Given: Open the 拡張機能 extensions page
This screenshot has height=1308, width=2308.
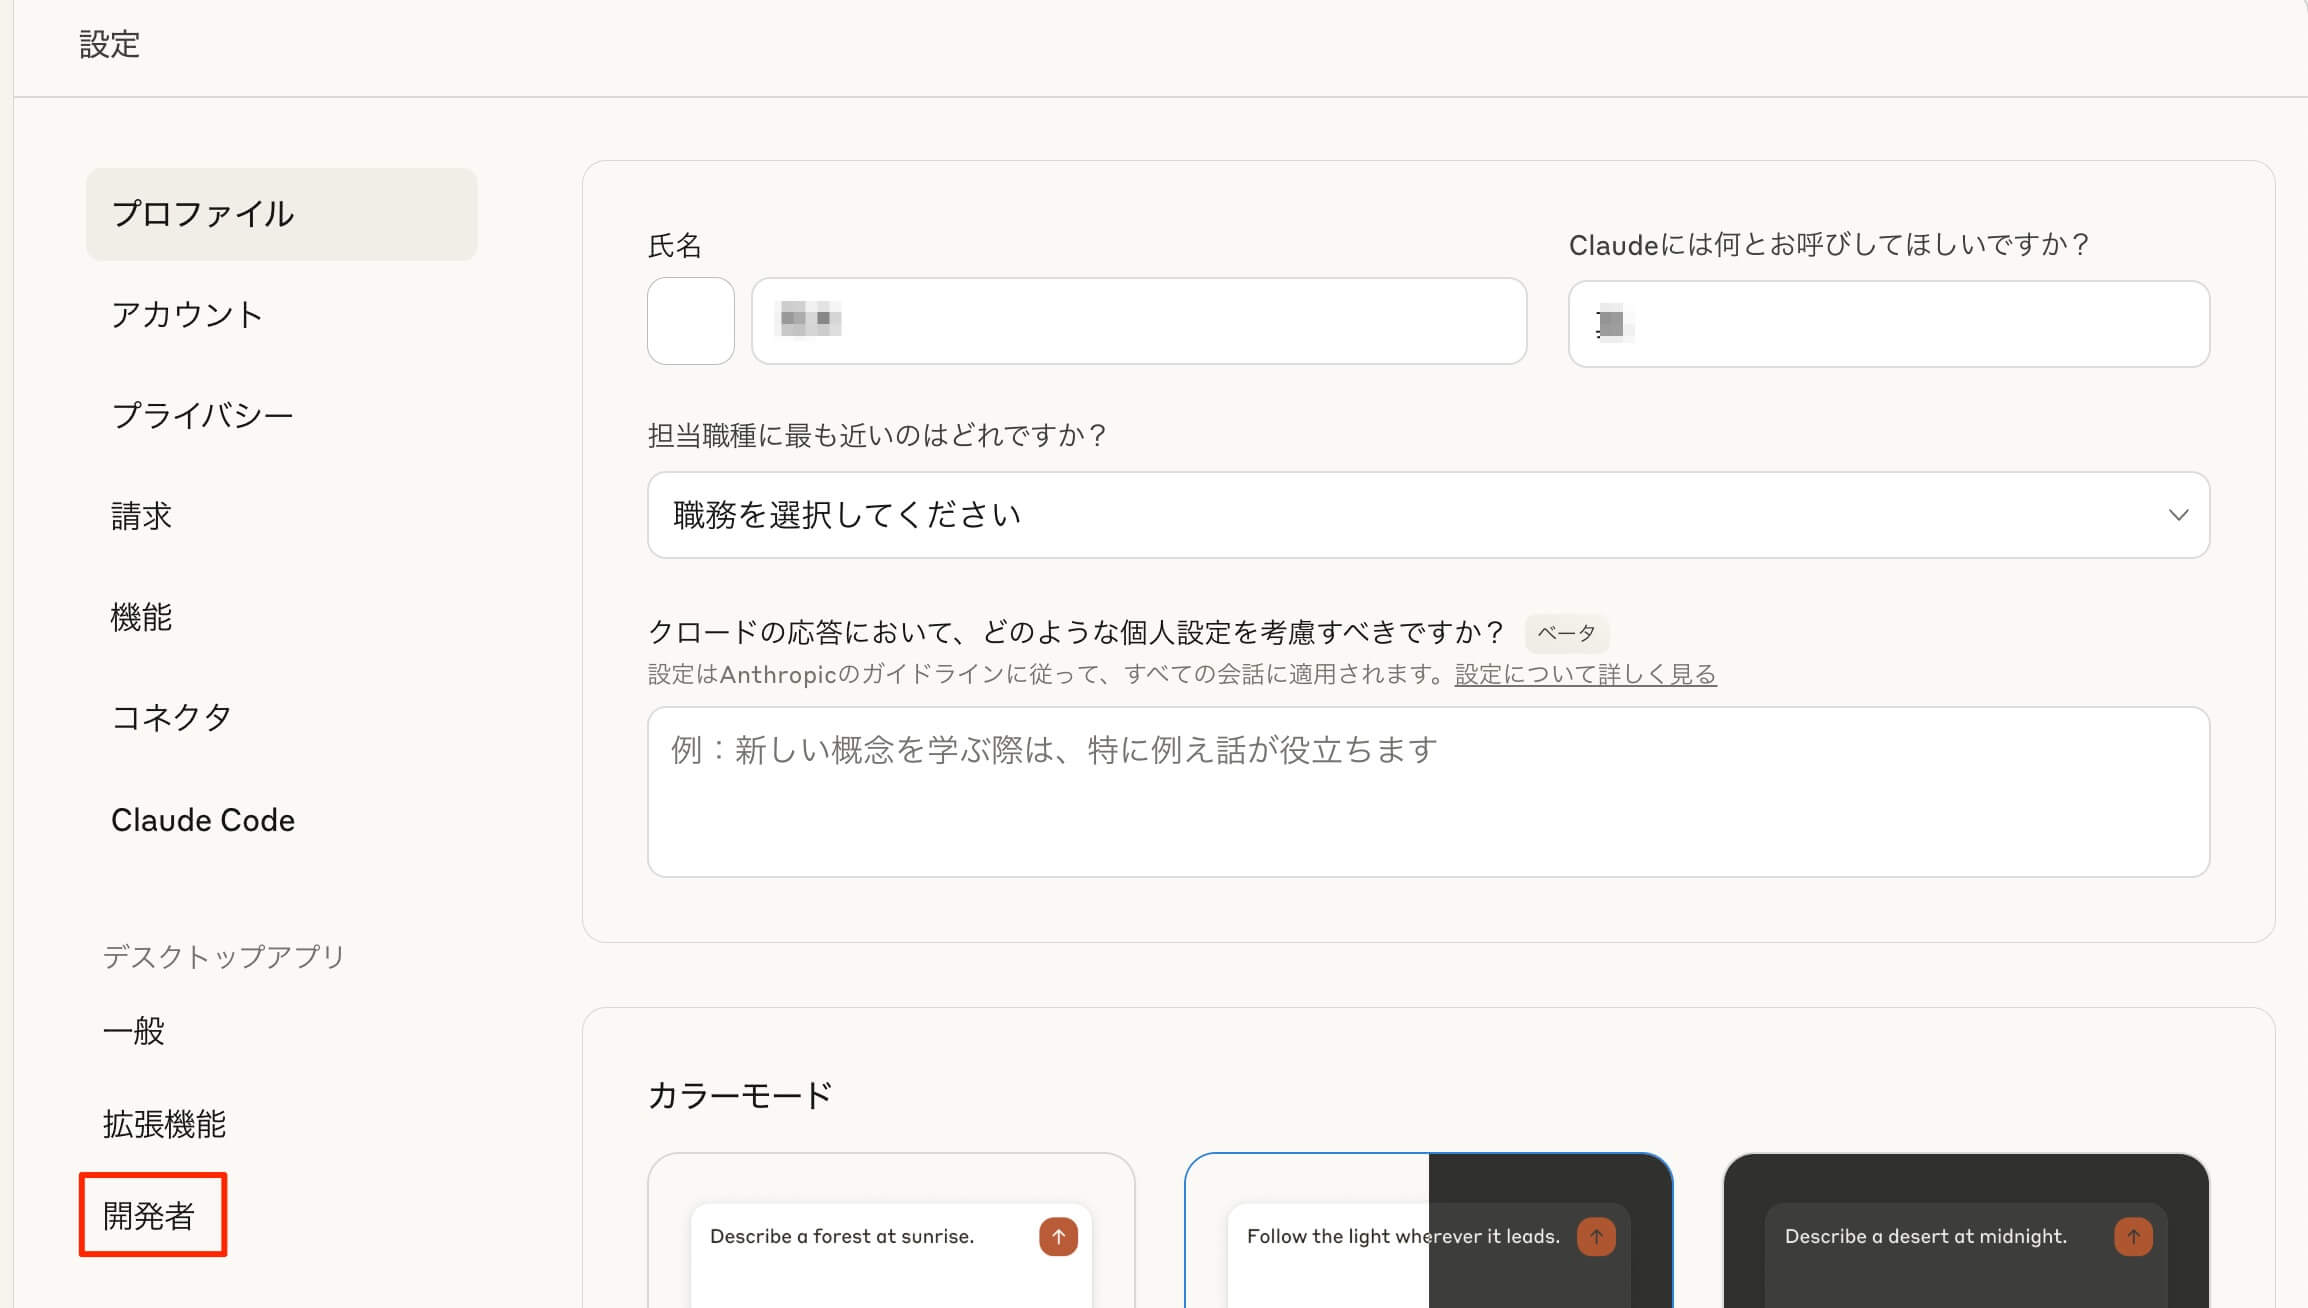Looking at the screenshot, I should pyautogui.click(x=165, y=1124).
